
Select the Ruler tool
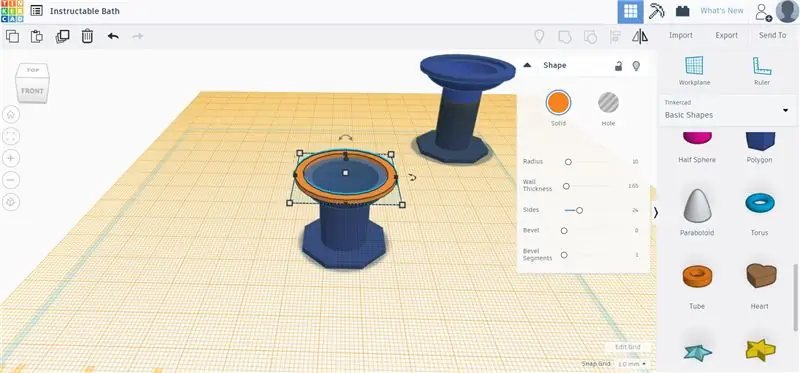click(x=761, y=70)
